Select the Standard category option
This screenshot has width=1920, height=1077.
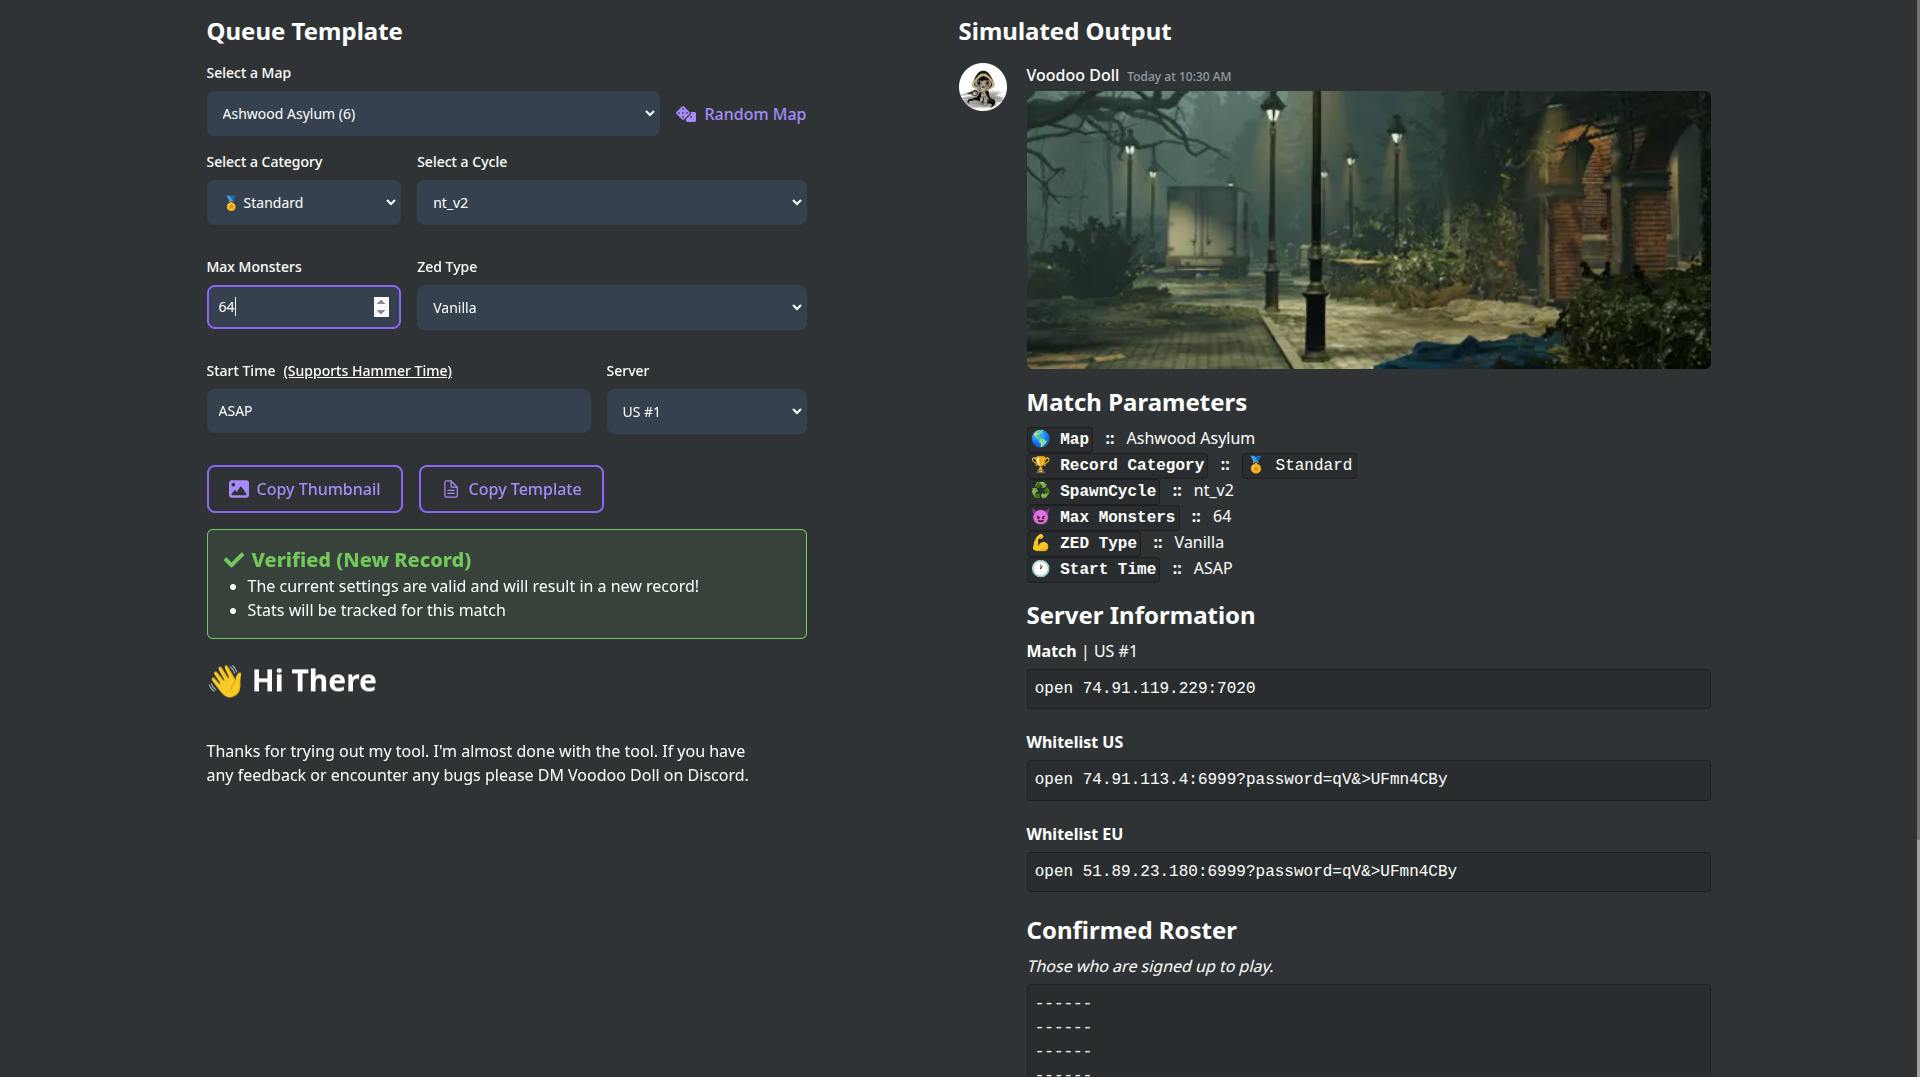(303, 202)
